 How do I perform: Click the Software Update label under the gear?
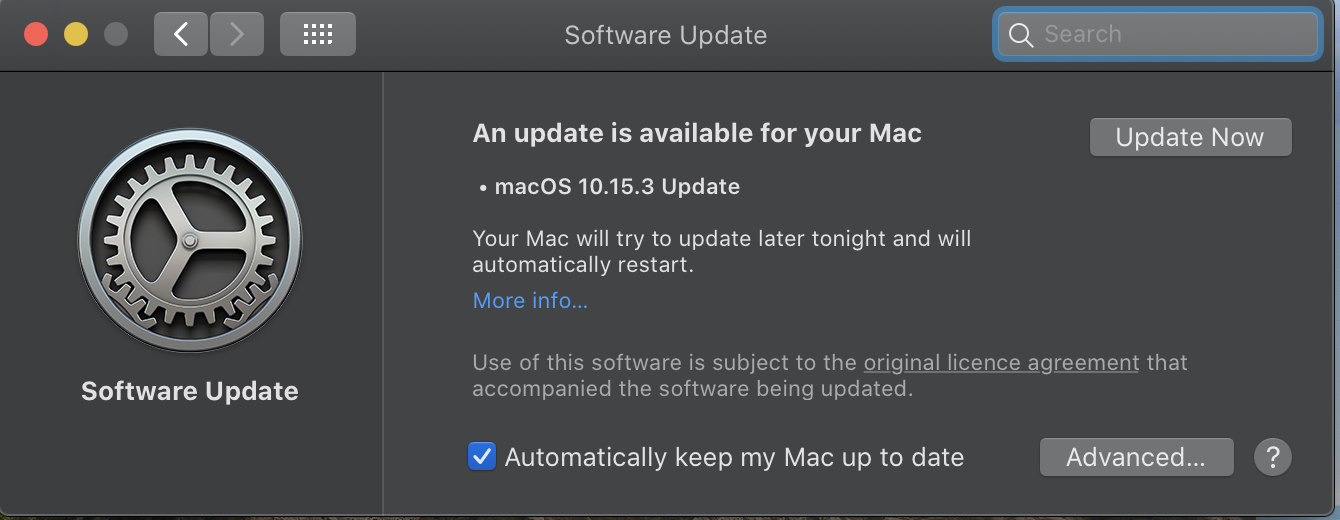190,391
